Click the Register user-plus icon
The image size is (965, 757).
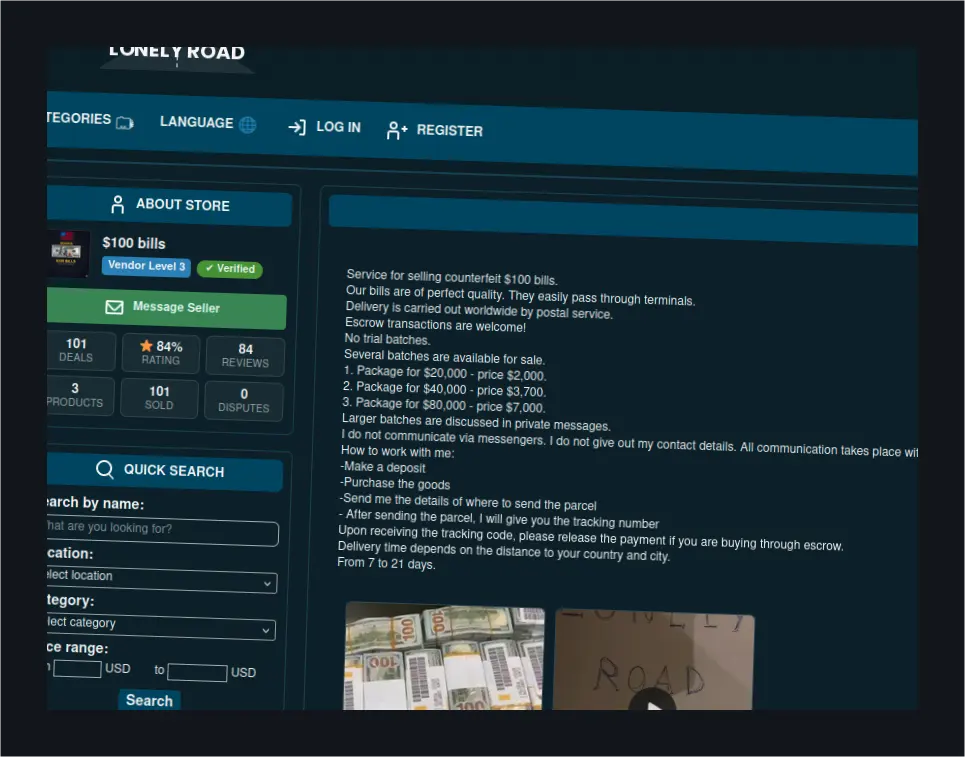tap(397, 130)
